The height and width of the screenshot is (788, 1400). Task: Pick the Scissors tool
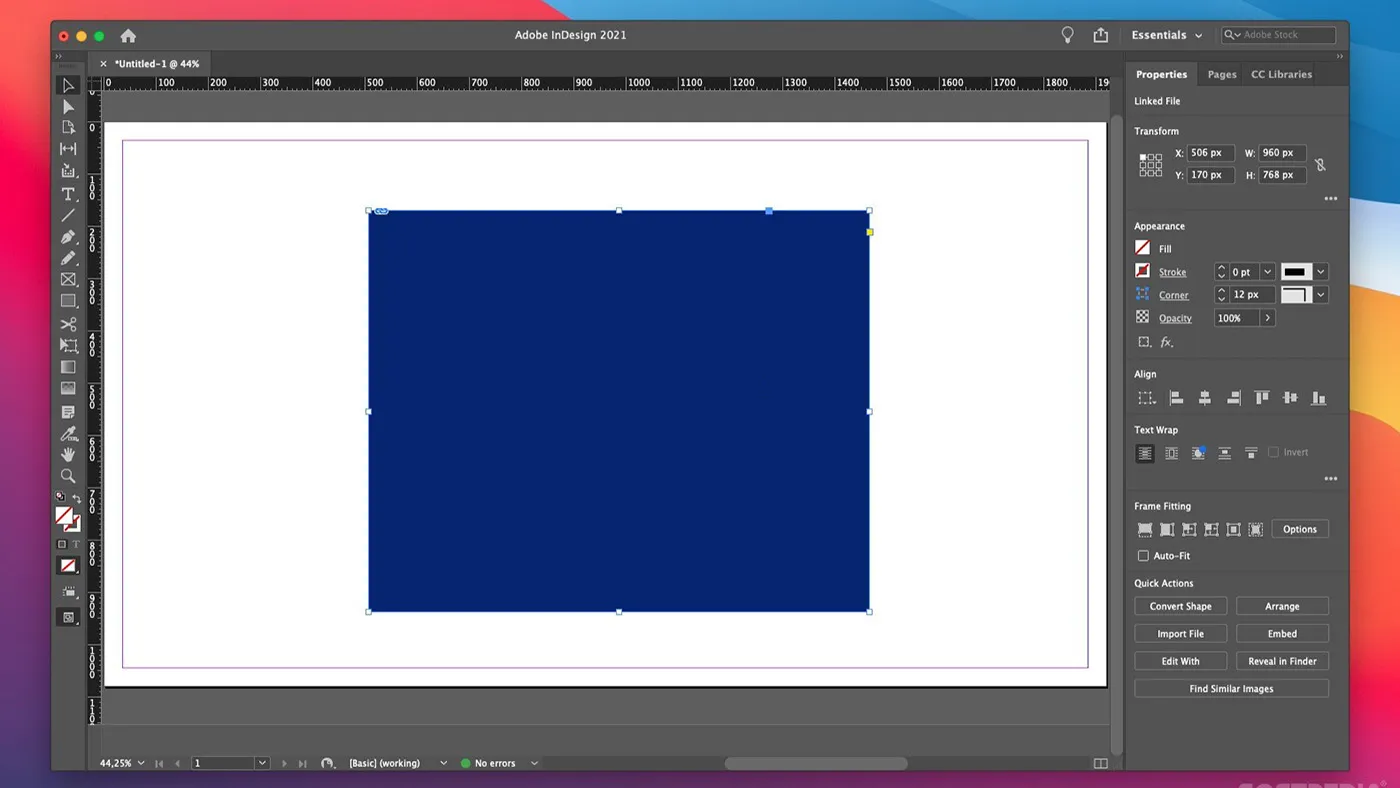[x=68, y=323]
